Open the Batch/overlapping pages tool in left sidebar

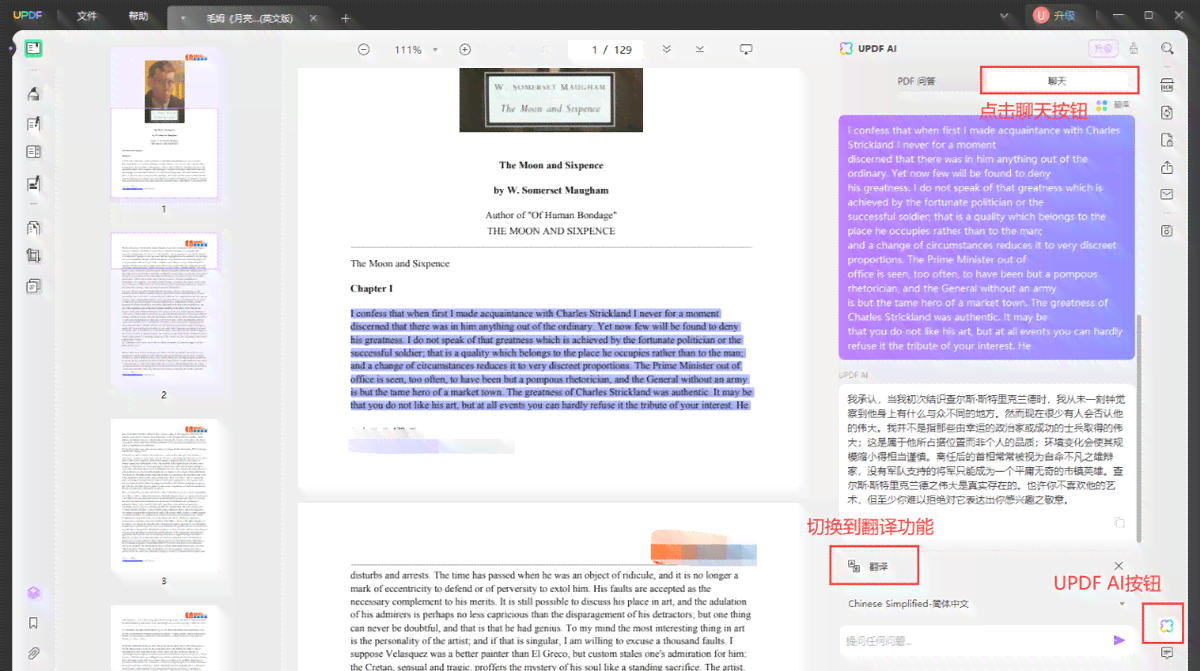coord(33,286)
